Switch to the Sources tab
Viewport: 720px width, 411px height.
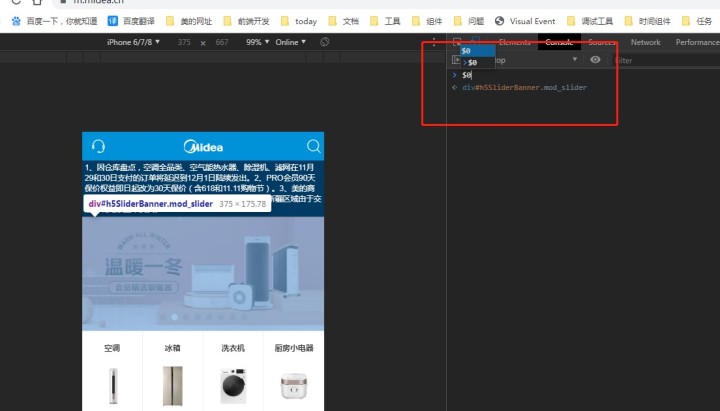point(602,42)
